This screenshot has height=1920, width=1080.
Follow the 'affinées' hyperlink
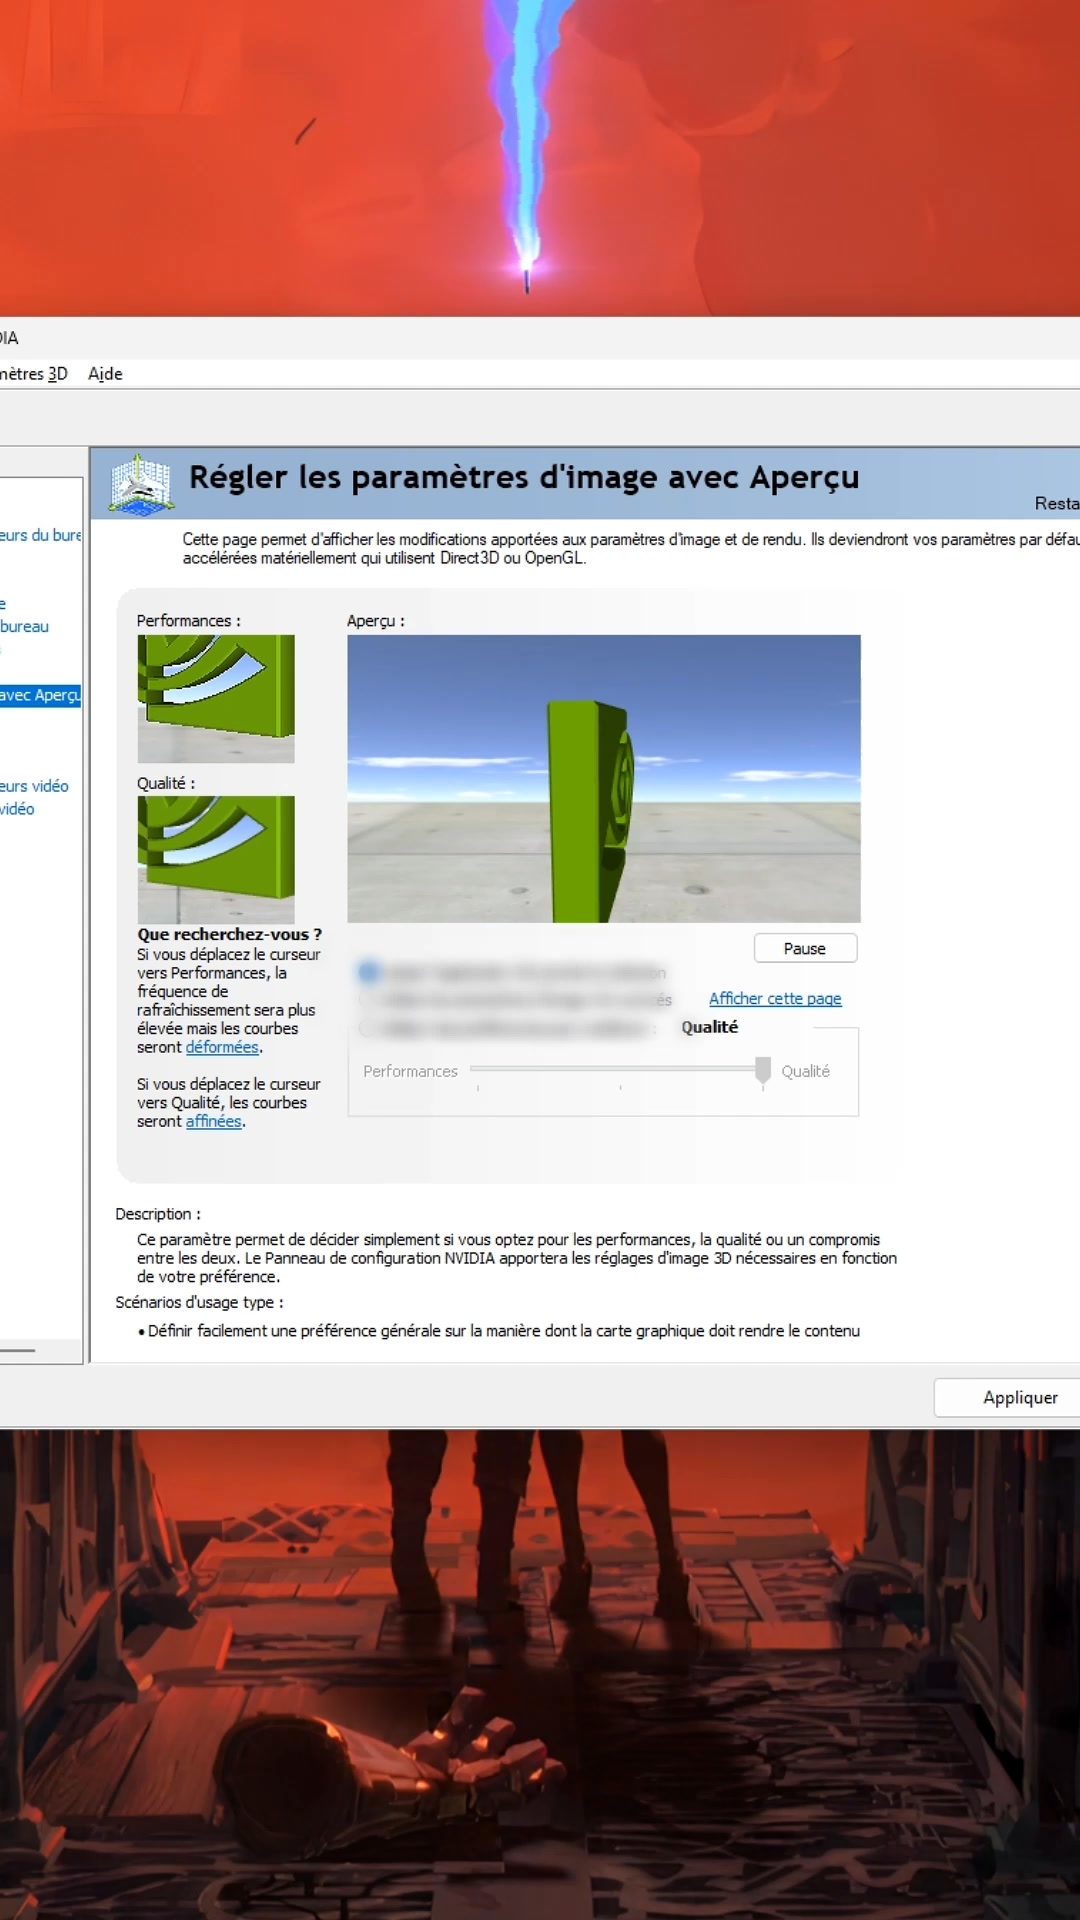click(x=213, y=1121)
